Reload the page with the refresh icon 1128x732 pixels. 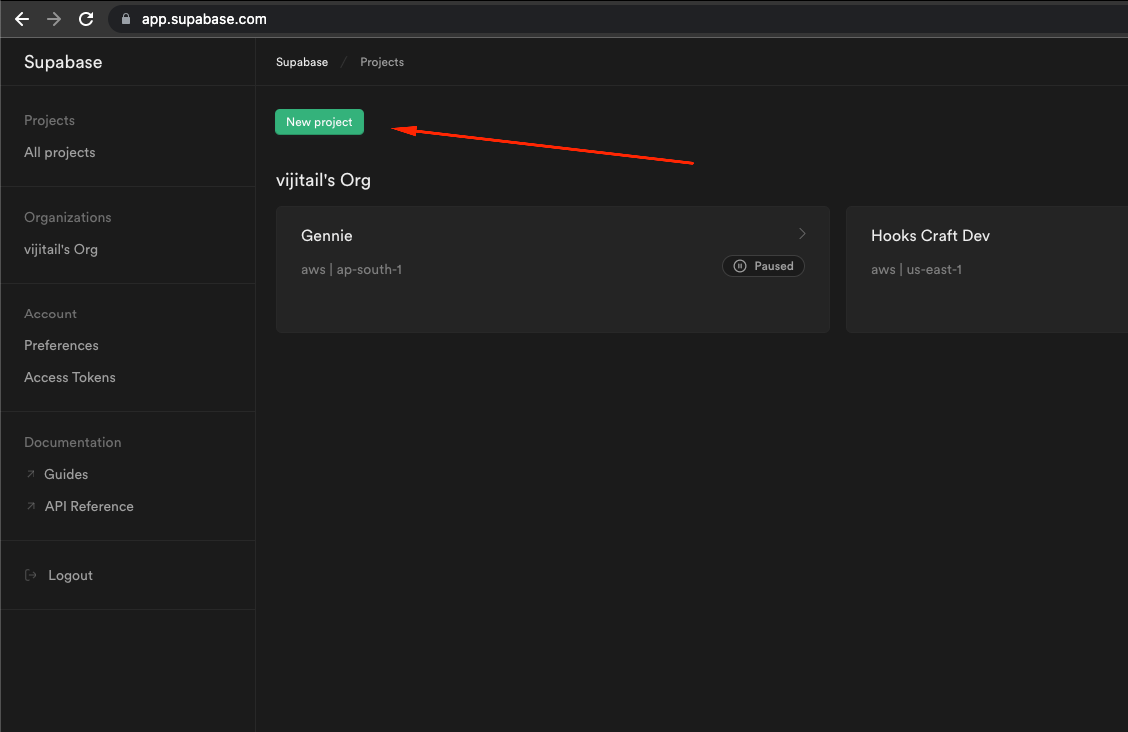86,19
